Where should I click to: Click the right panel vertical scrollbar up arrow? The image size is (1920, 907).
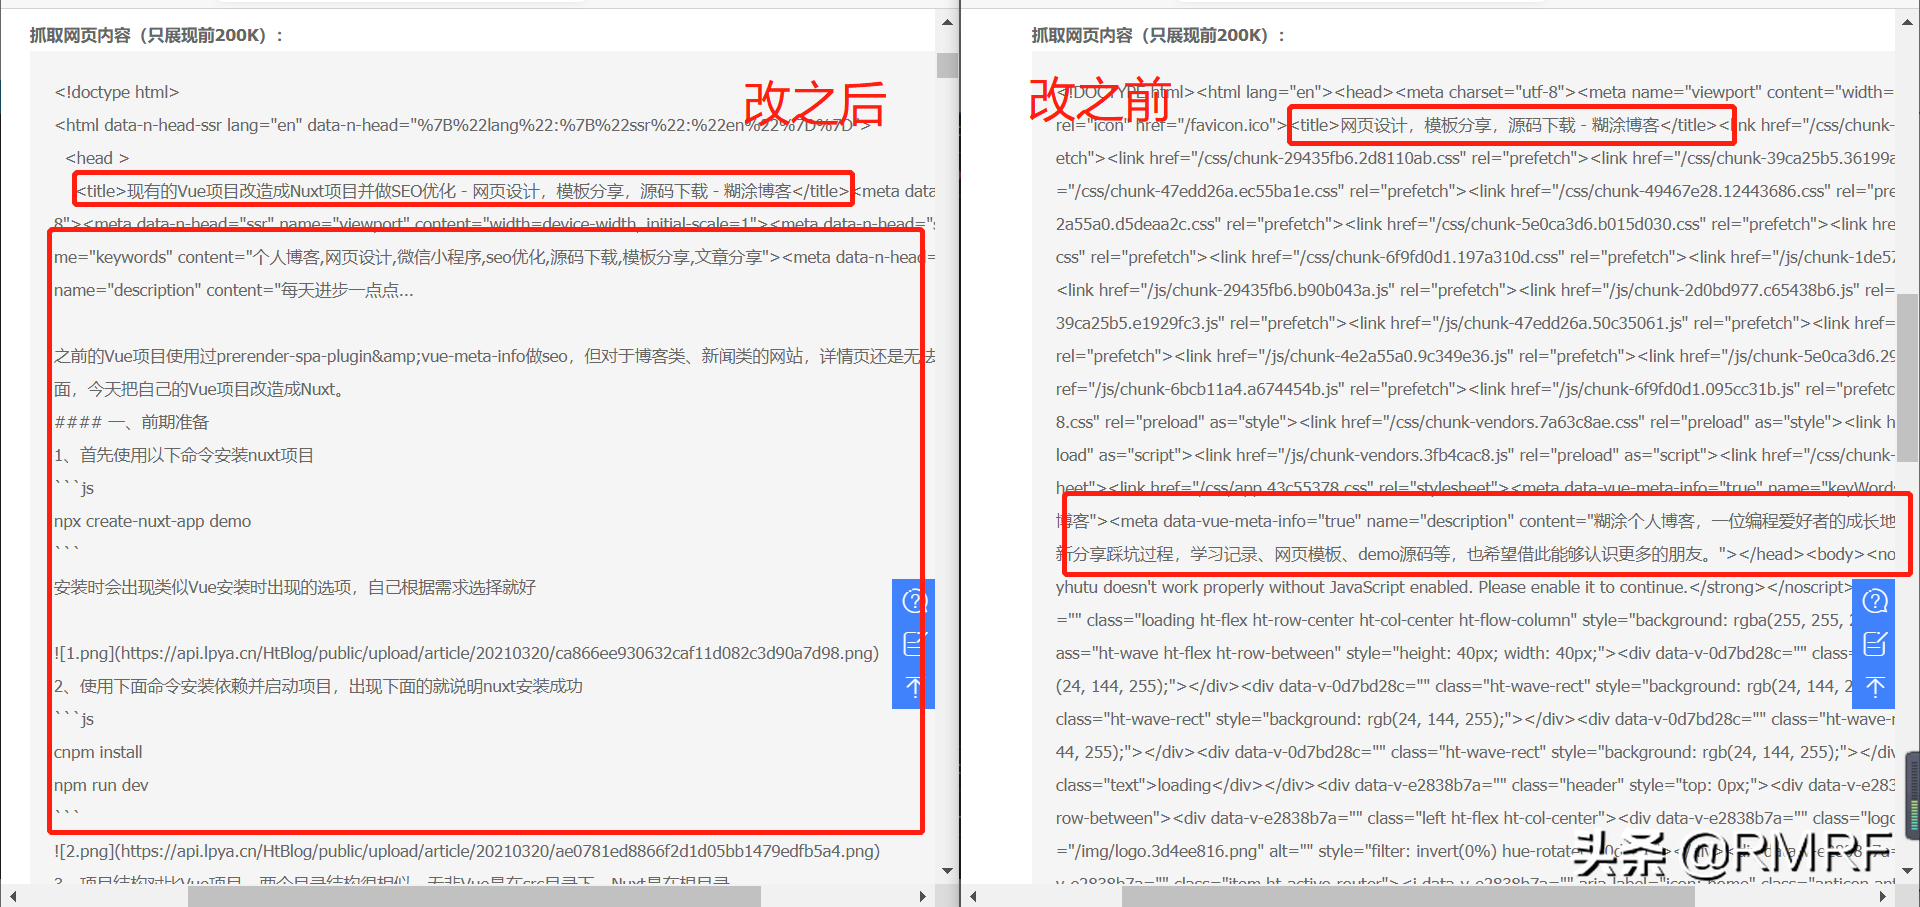tap(1907, 21)
